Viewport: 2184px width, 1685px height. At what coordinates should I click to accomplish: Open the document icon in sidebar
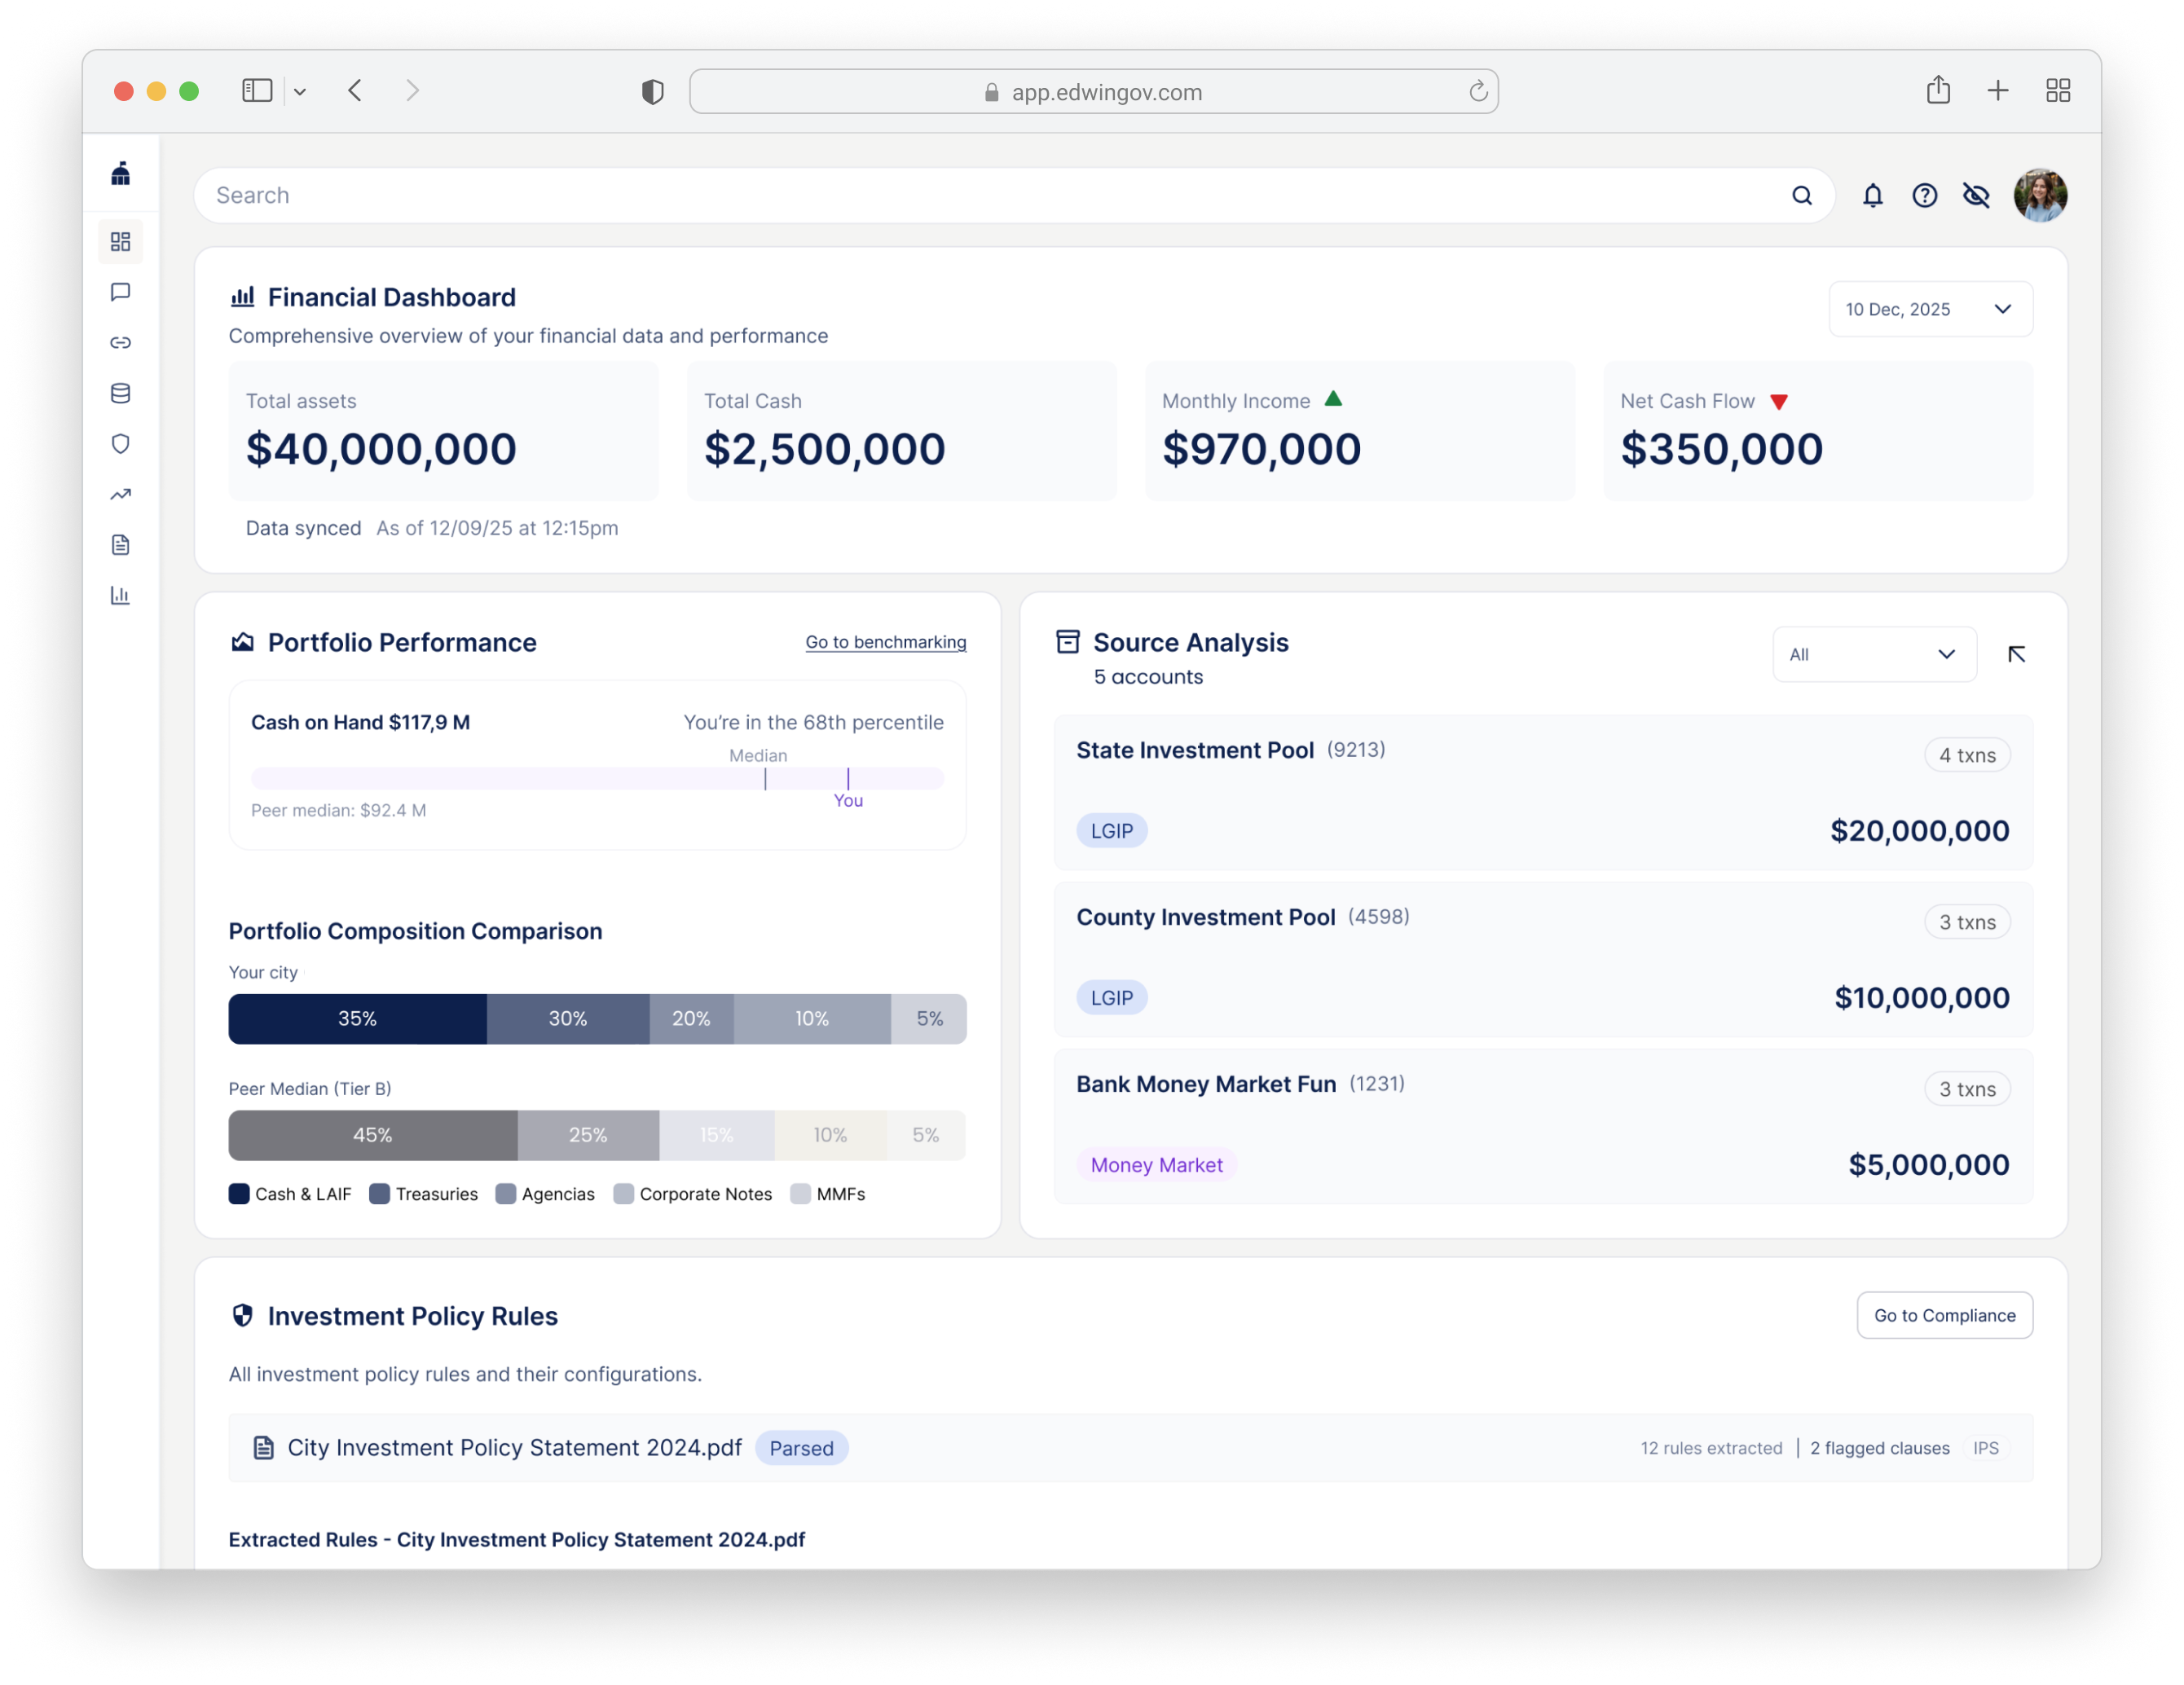[x=120, y=545]
